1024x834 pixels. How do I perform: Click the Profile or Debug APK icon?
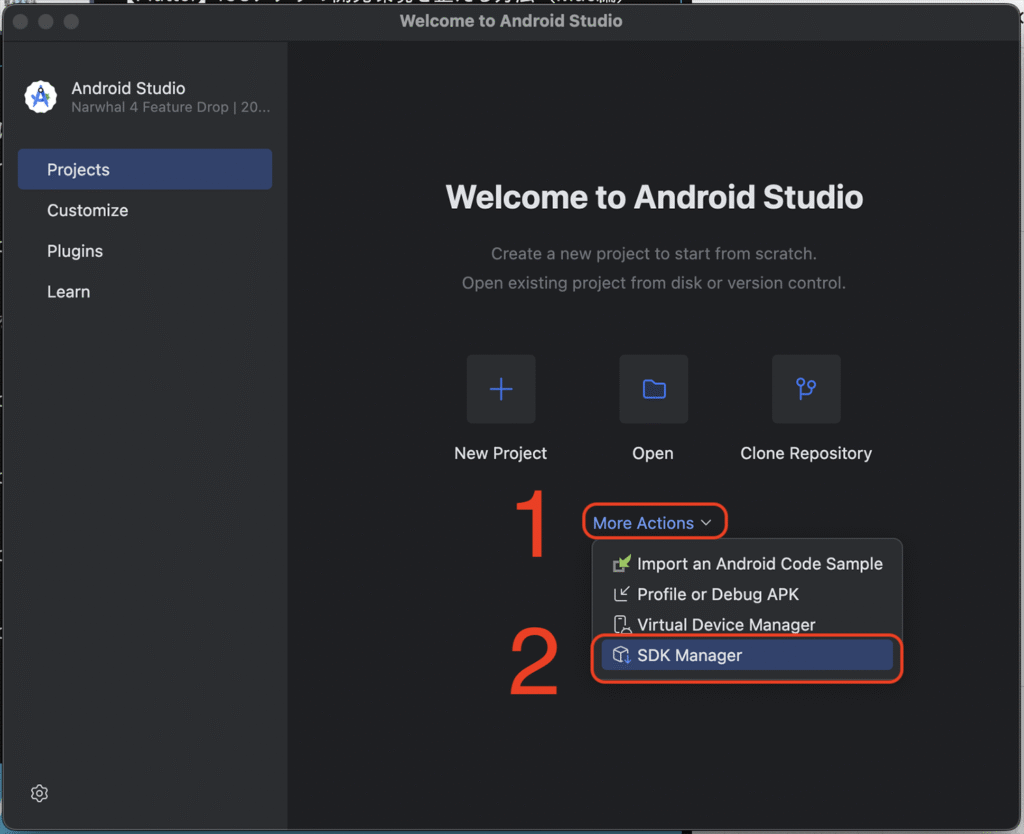[622, 594]
